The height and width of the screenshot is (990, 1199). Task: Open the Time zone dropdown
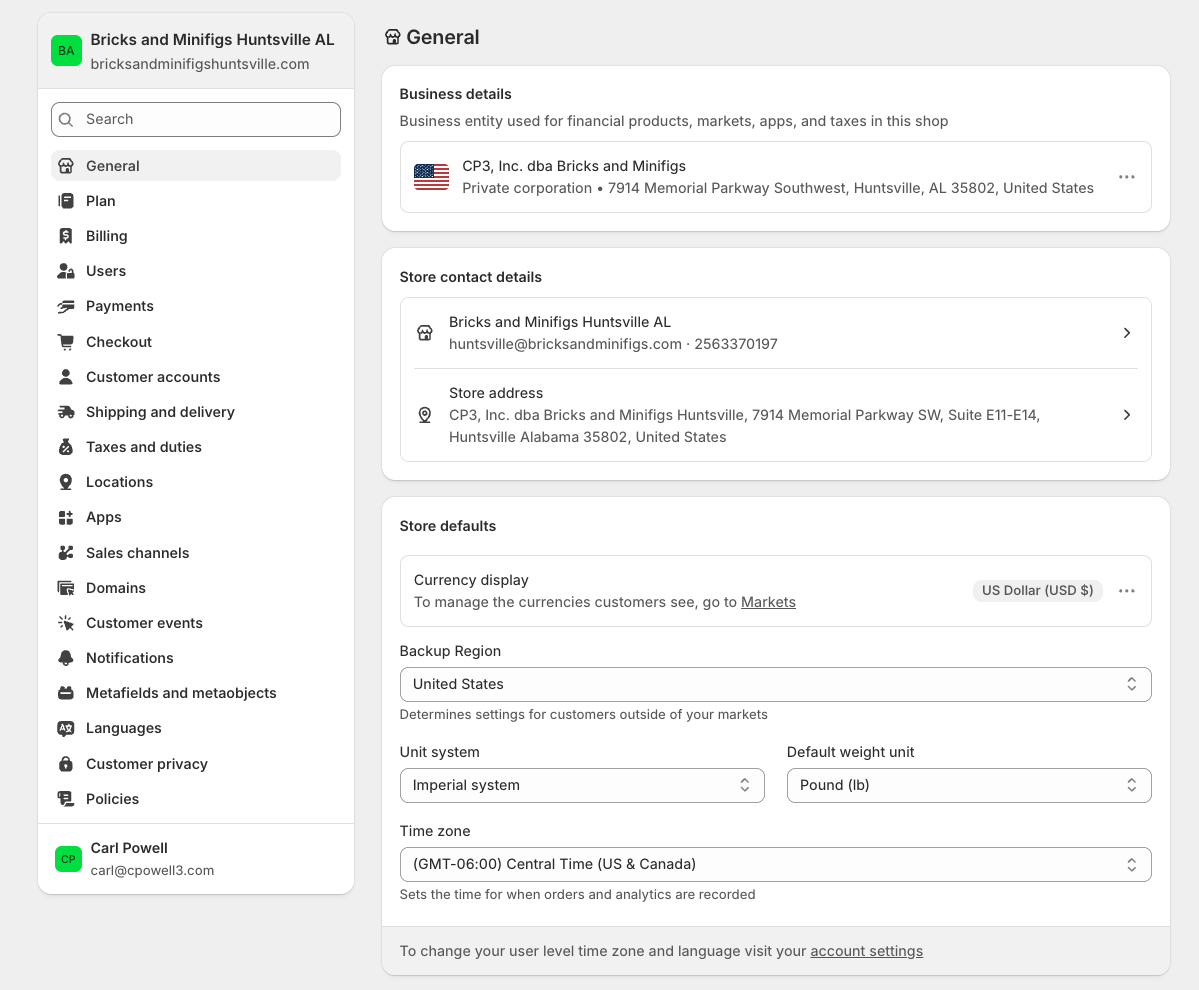[x=775, y=865]
